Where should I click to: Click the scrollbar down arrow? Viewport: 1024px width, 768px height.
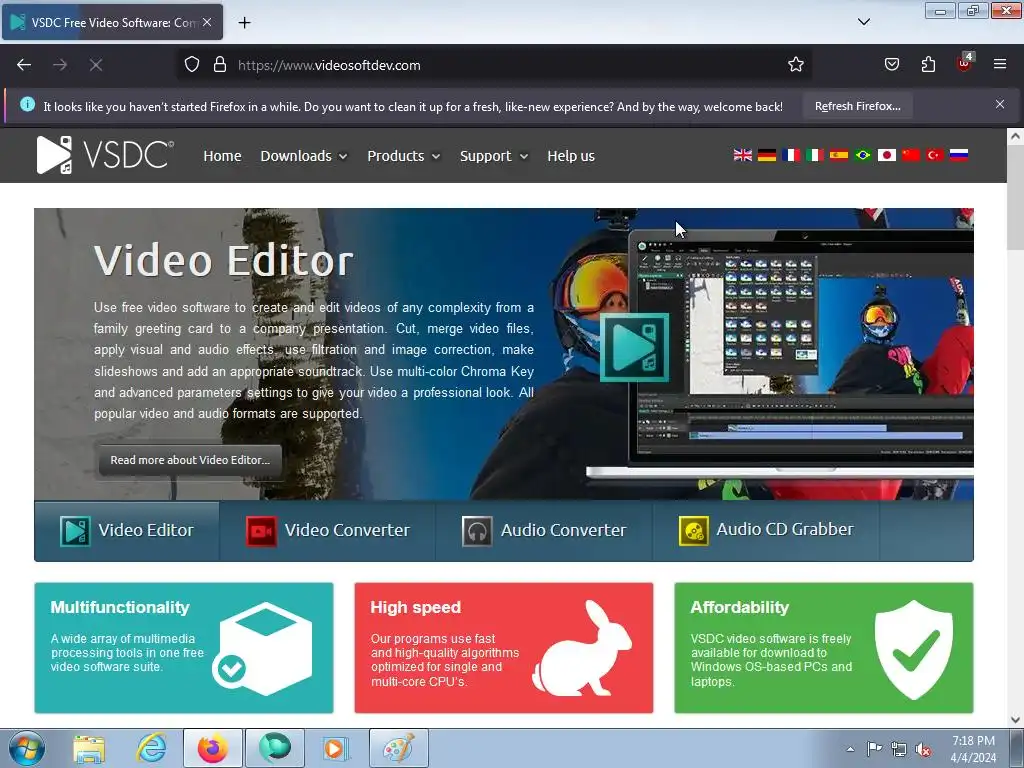1015,720
